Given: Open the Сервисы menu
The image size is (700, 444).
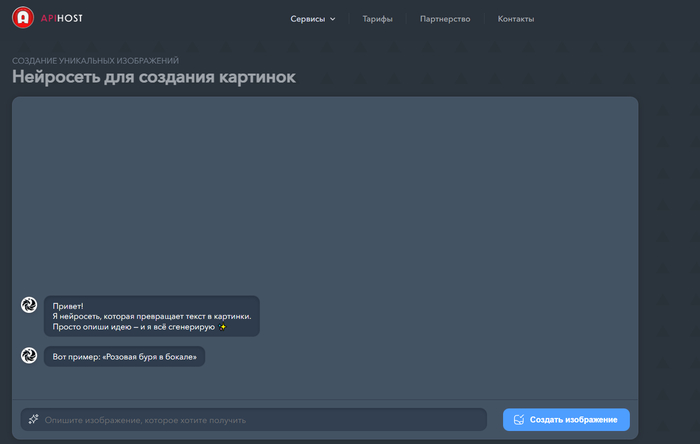Looking at the screenshot, I should pyautogui.click(x=307, y=19).
